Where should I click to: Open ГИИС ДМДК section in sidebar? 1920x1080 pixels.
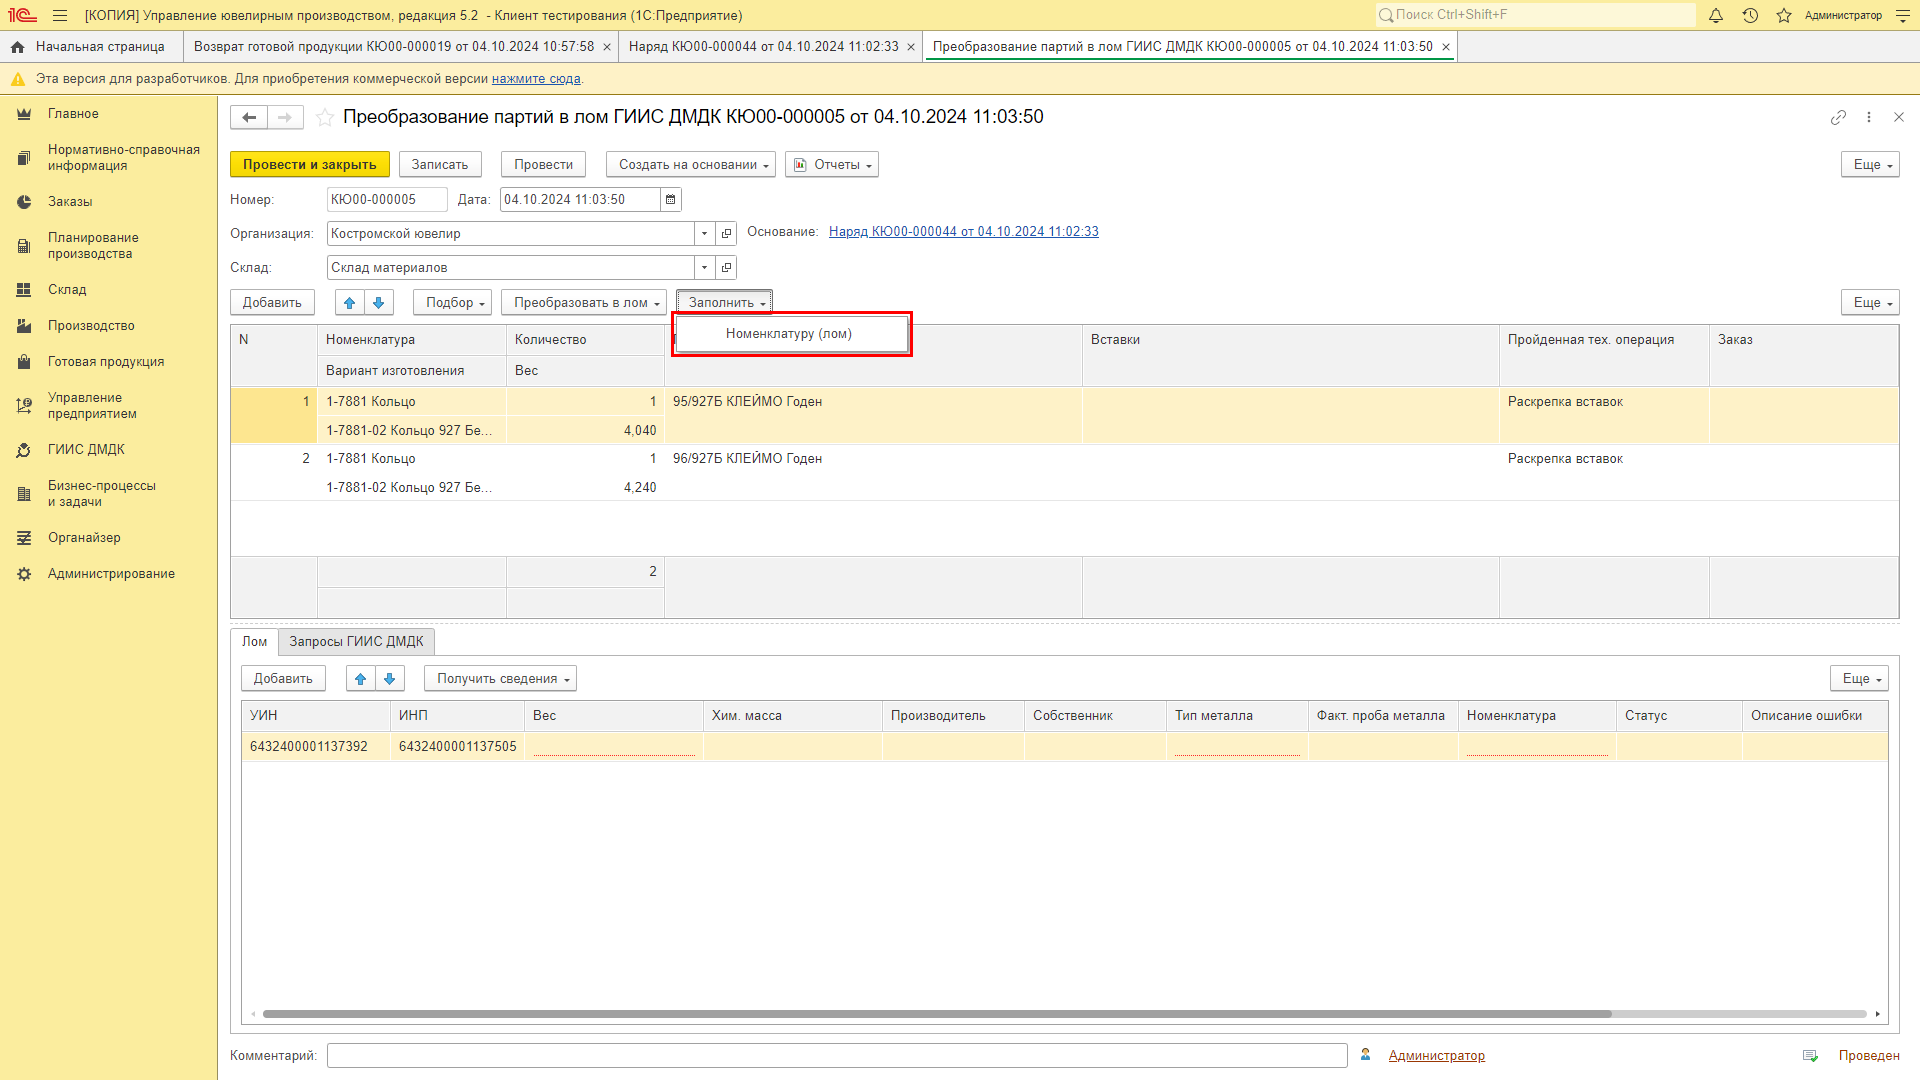pyautogui.click(x=86, y=450)
